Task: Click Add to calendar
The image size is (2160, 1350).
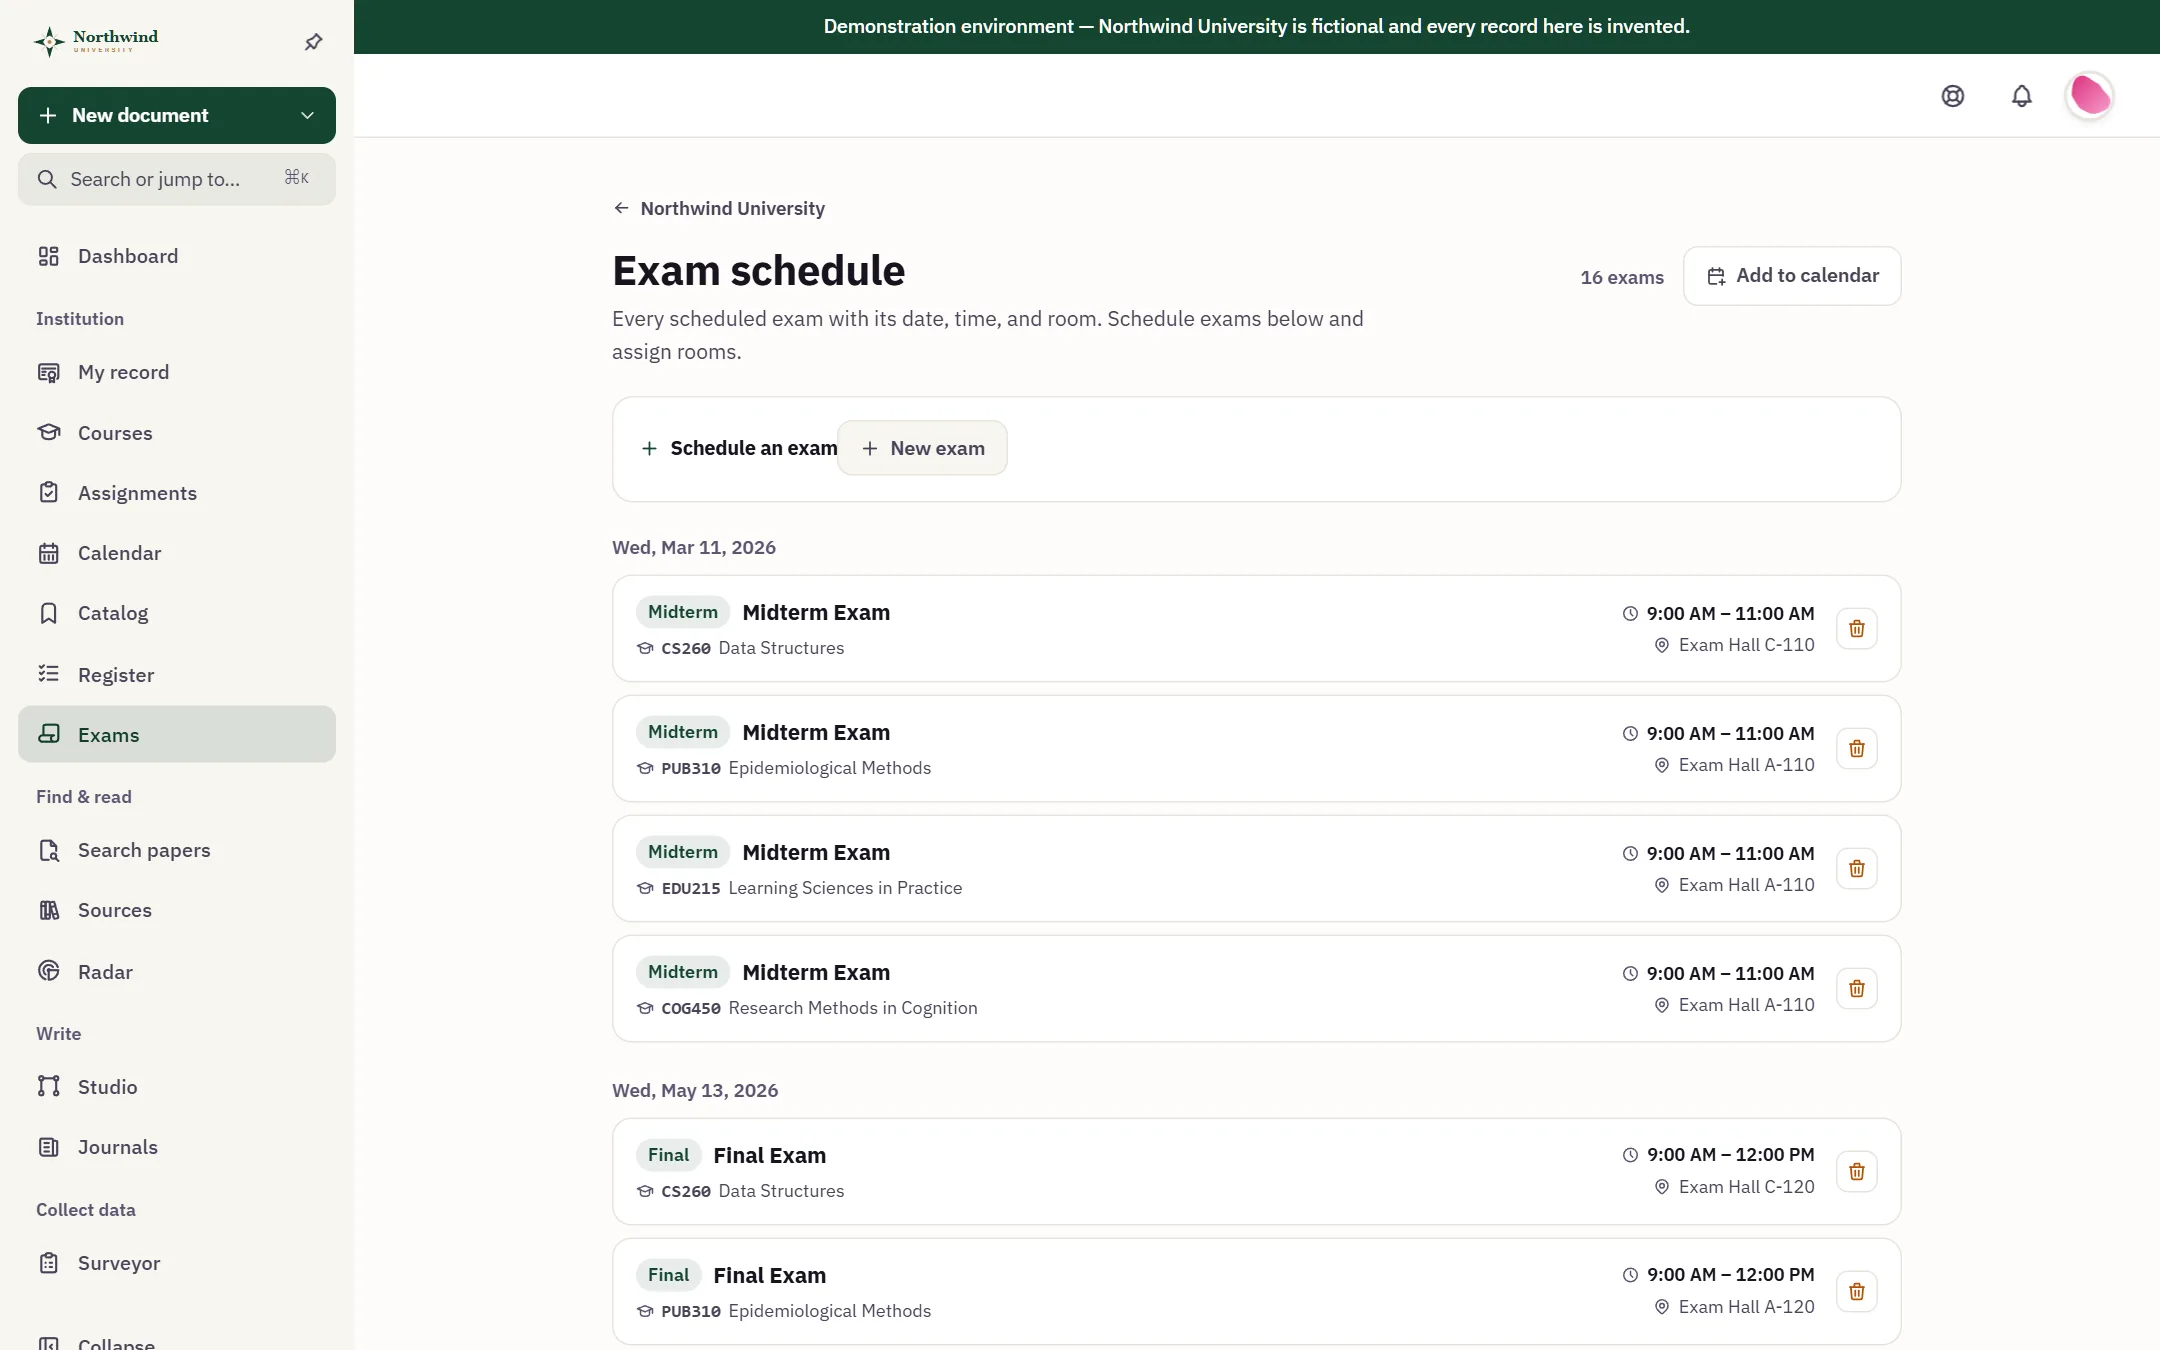Action: (x=1792, y=276)
